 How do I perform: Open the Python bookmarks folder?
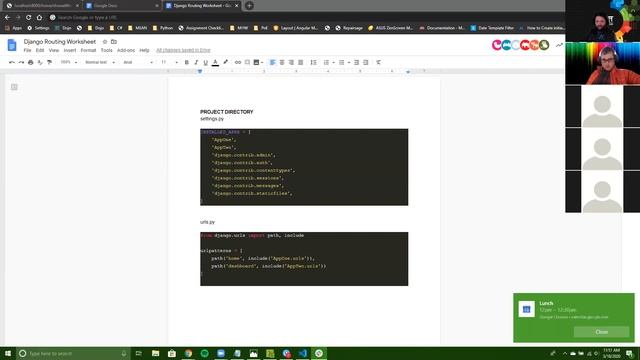click(162, 28)
